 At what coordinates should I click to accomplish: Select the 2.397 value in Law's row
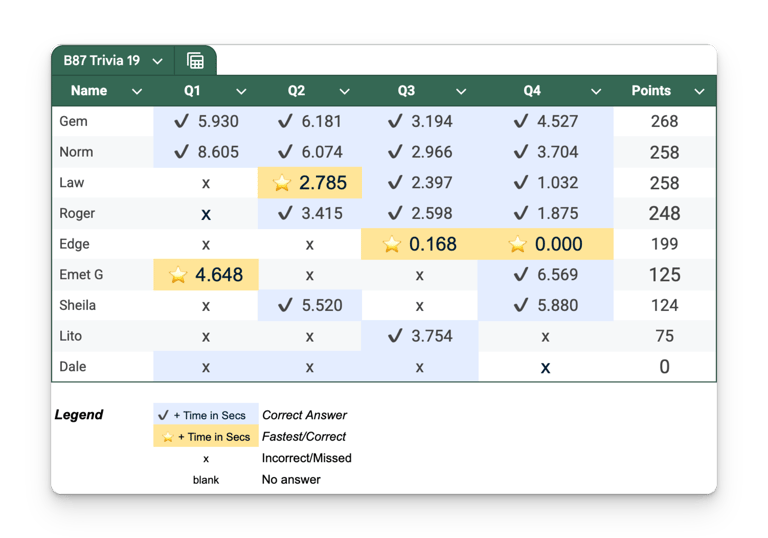click(432, 183)
